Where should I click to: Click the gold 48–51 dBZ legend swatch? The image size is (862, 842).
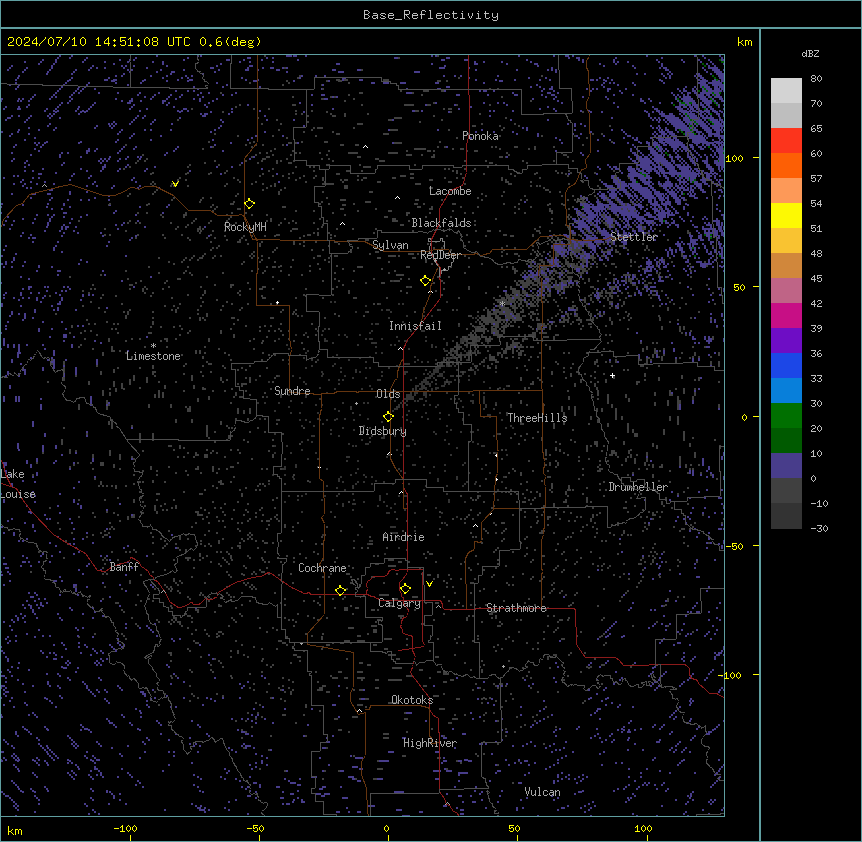786,241
